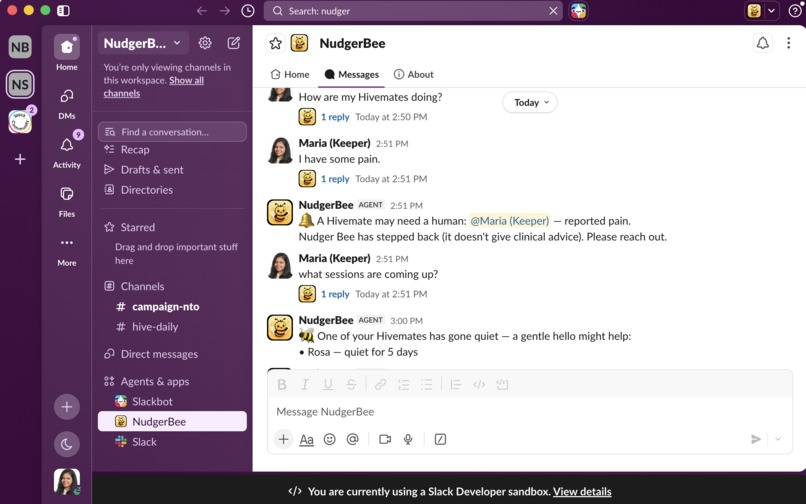Click the 'Find a conversation' field
This screenshot has height=504, width=806.
172,132
